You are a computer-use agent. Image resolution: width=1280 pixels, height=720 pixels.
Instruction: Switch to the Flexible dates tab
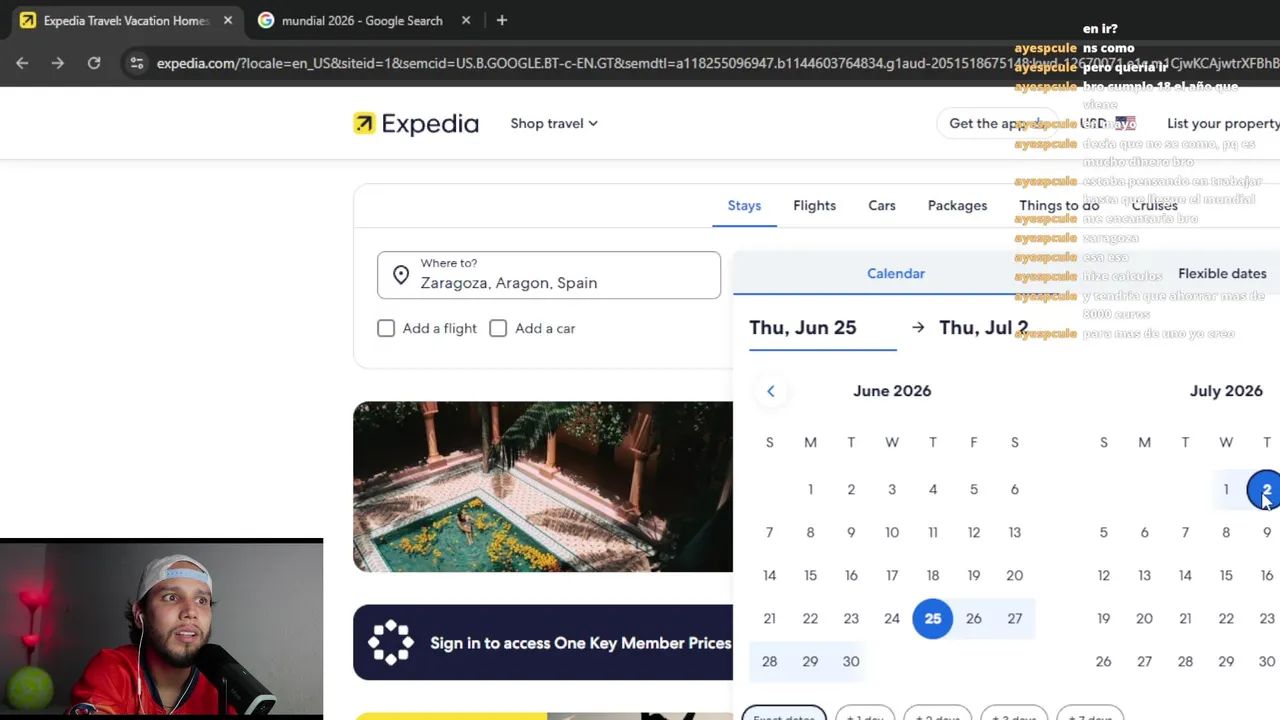tap(1222, 273)
